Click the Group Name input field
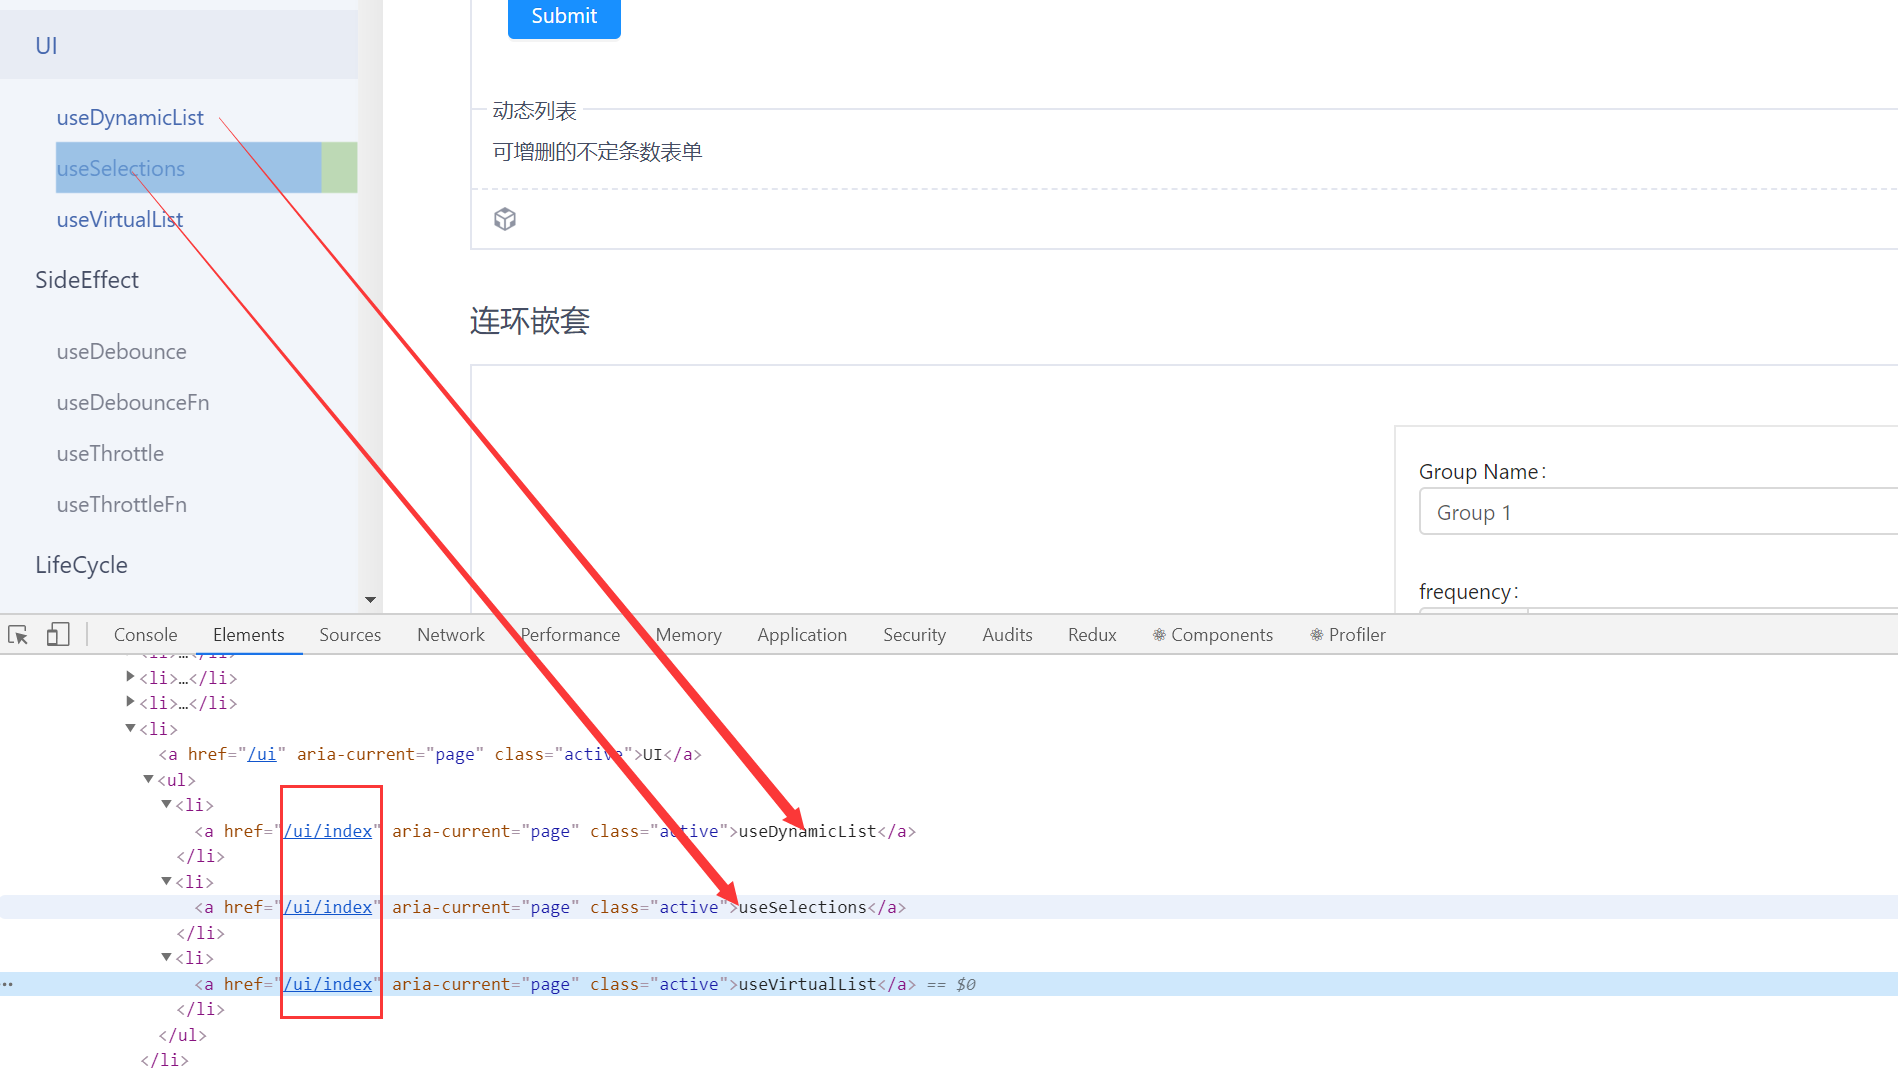This screenshot has height=1079, width=1898. click(x=1658, y=512)
